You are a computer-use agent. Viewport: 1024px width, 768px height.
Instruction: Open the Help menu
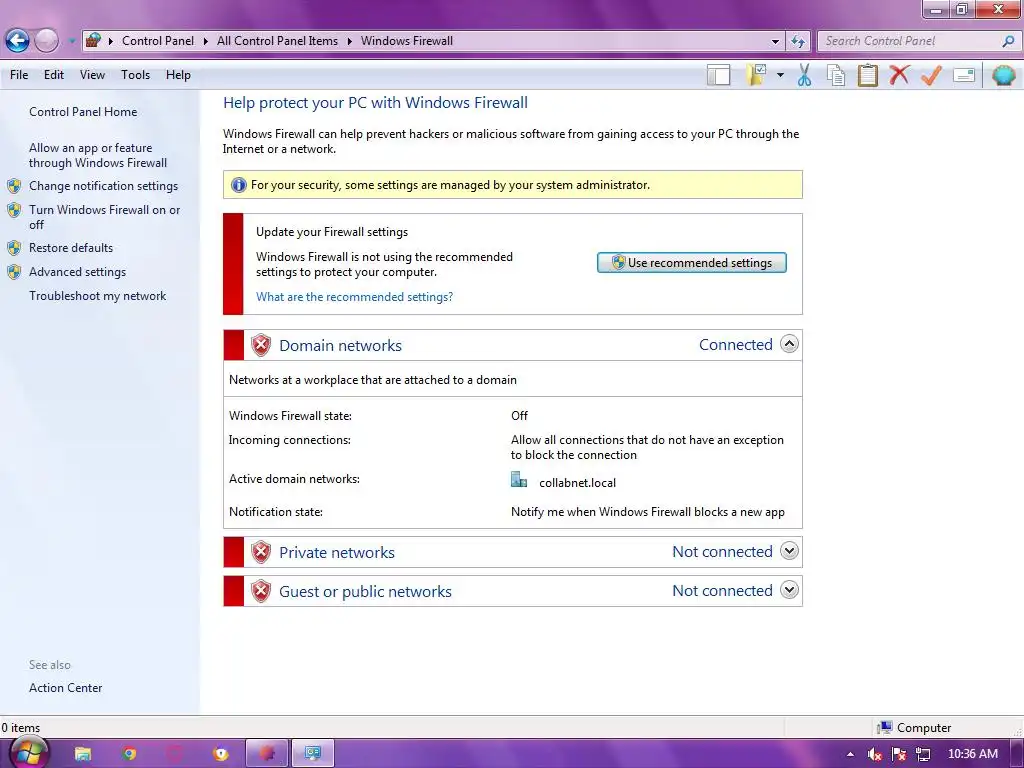point(178,75)
